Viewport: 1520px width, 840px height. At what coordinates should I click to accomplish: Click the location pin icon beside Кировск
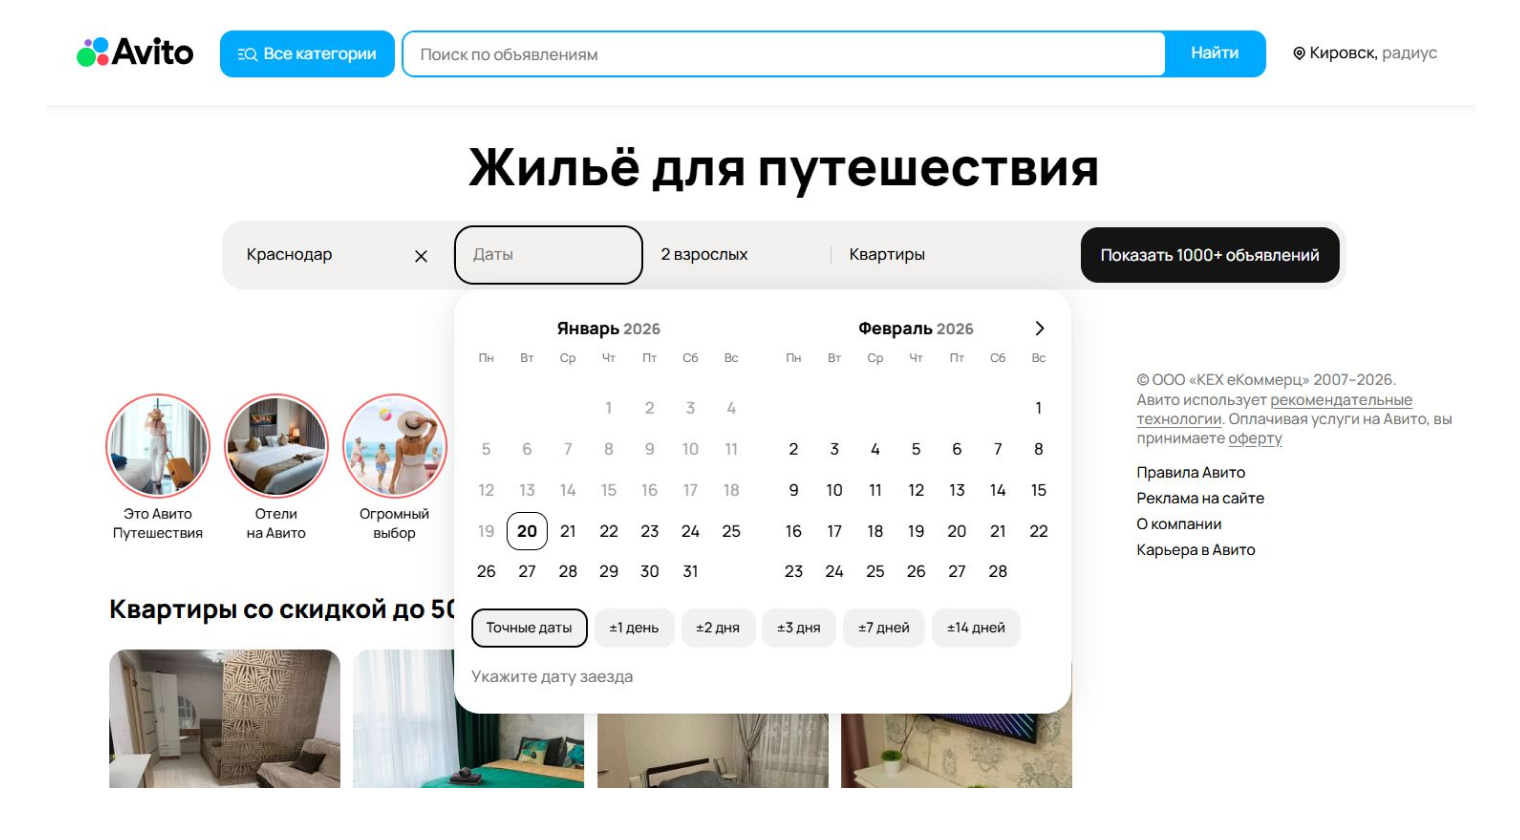coord(1301,54)
